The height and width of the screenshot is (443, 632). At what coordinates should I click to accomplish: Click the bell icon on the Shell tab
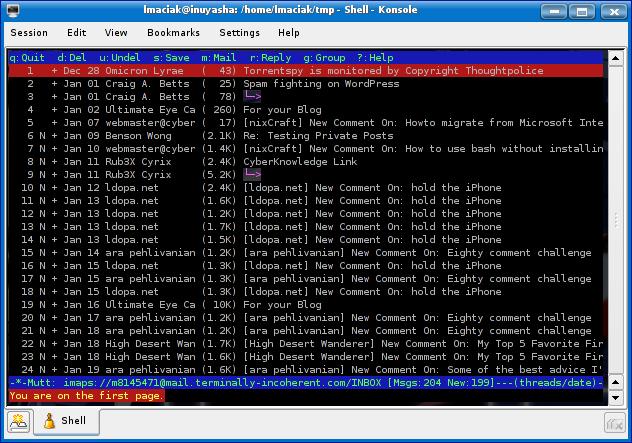[49, 423]
